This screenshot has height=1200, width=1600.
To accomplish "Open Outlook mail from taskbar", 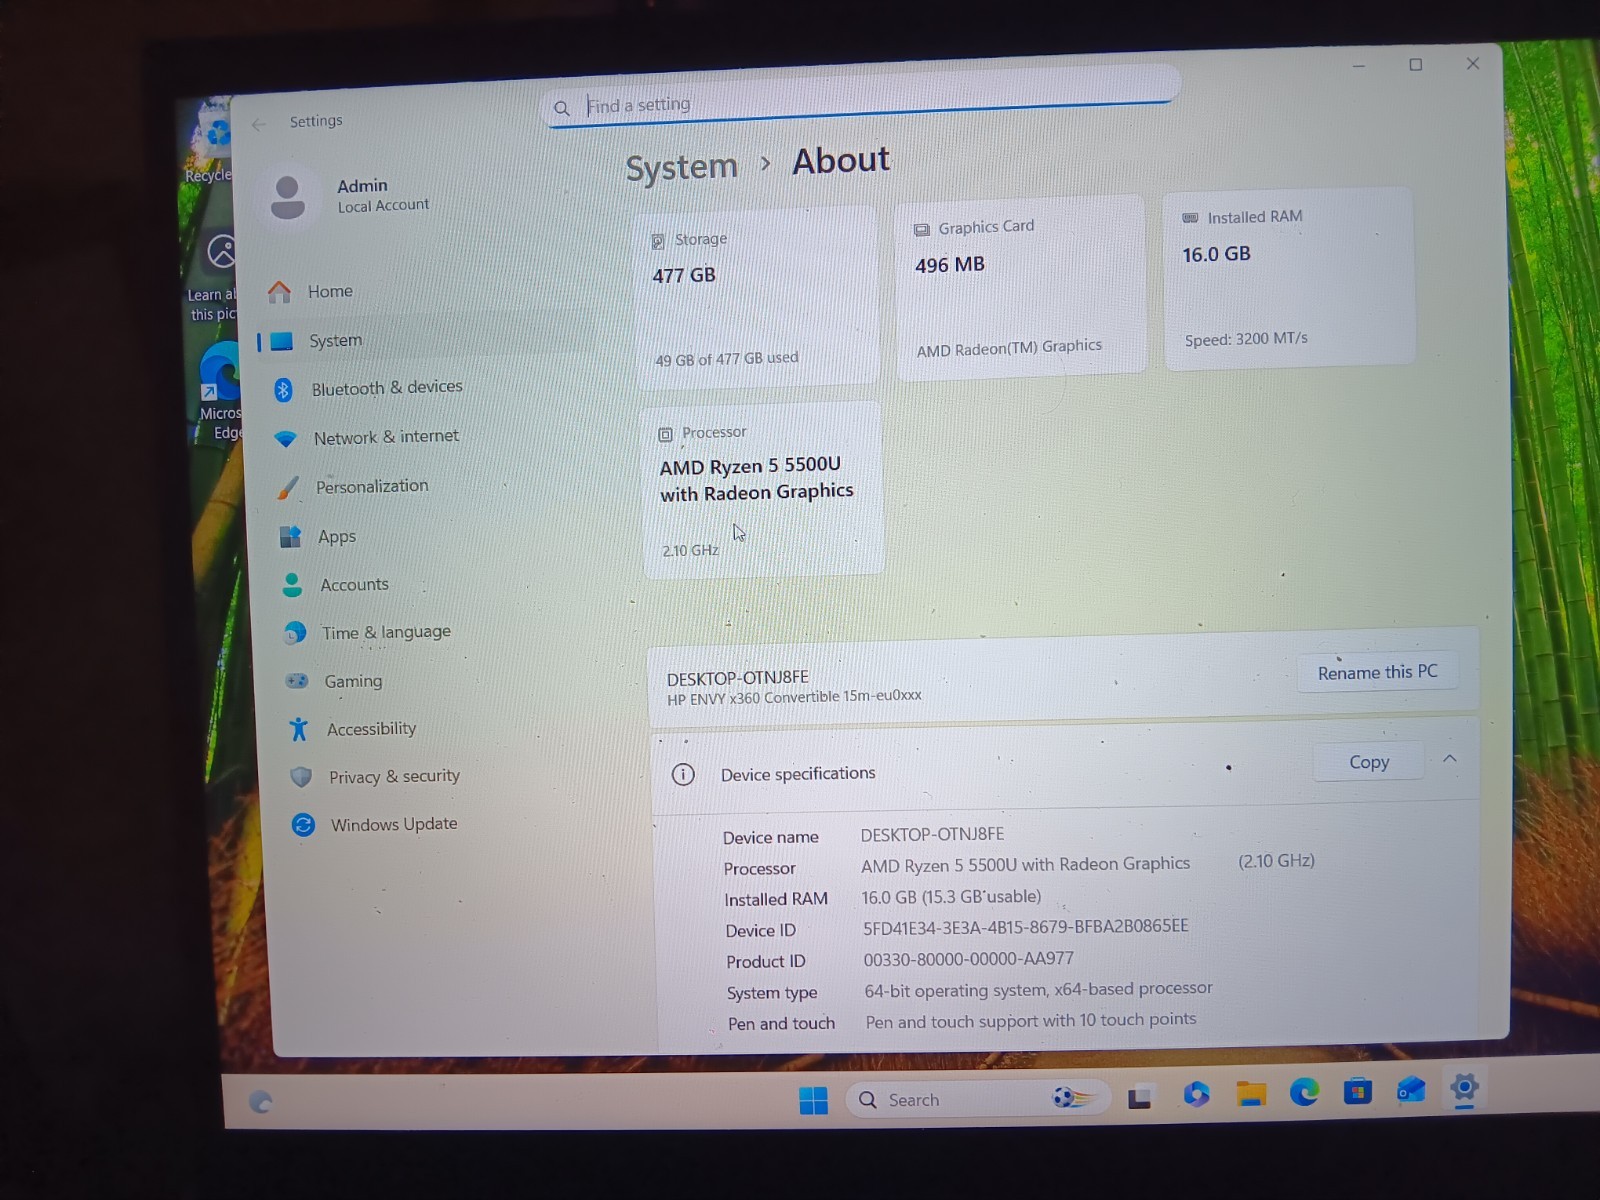I will click(x=1410, y=1089).
